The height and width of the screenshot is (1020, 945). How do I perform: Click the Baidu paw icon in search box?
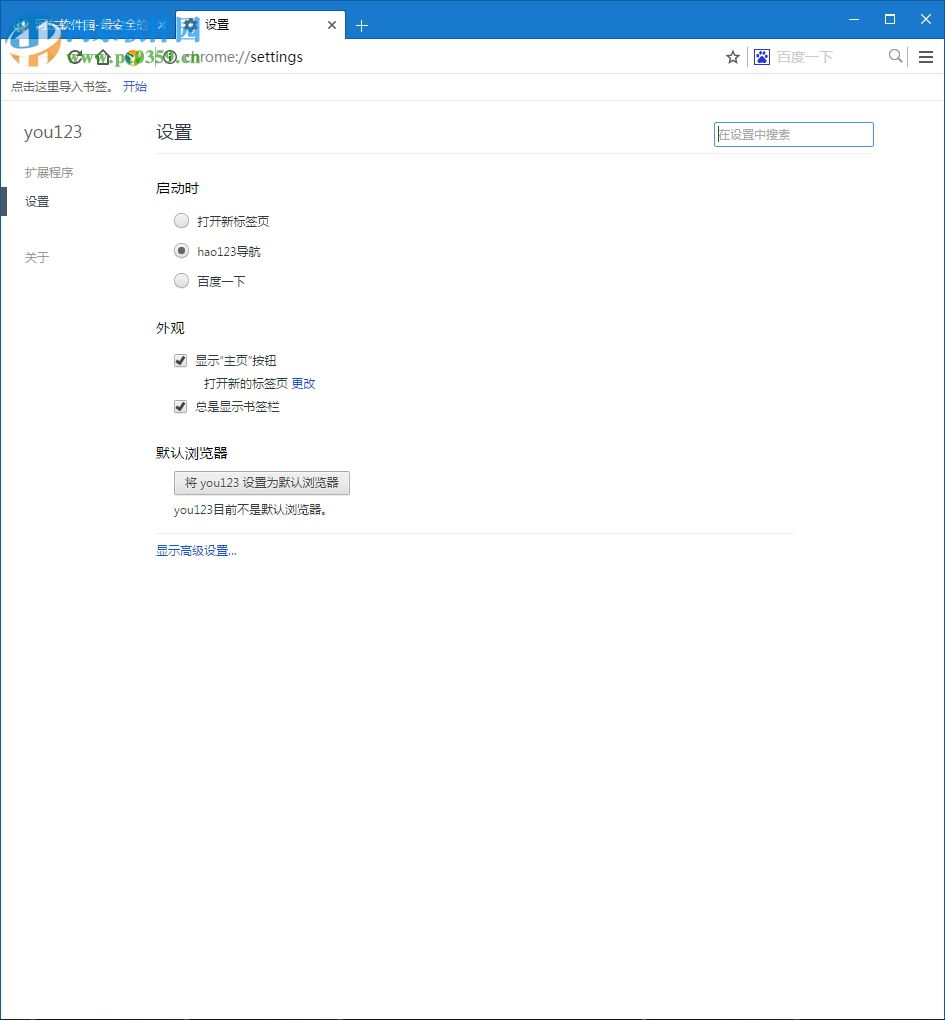[x=762, y=57]
